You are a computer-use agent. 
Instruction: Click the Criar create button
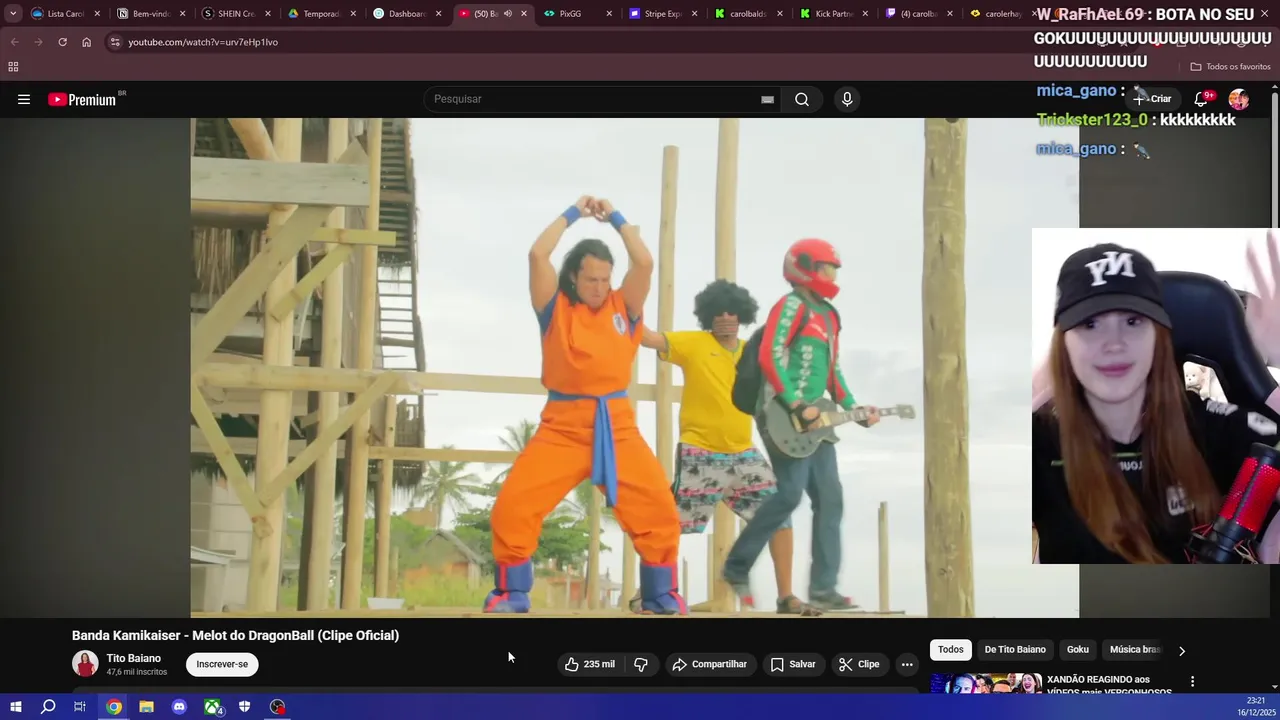1152,99
